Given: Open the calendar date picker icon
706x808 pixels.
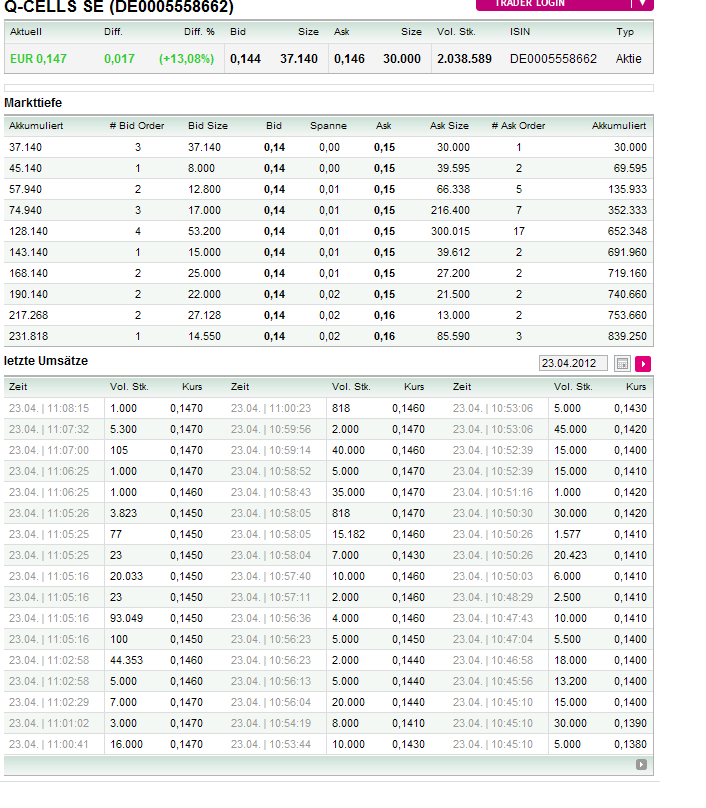Looking at the screenshot, I should 622,363.
